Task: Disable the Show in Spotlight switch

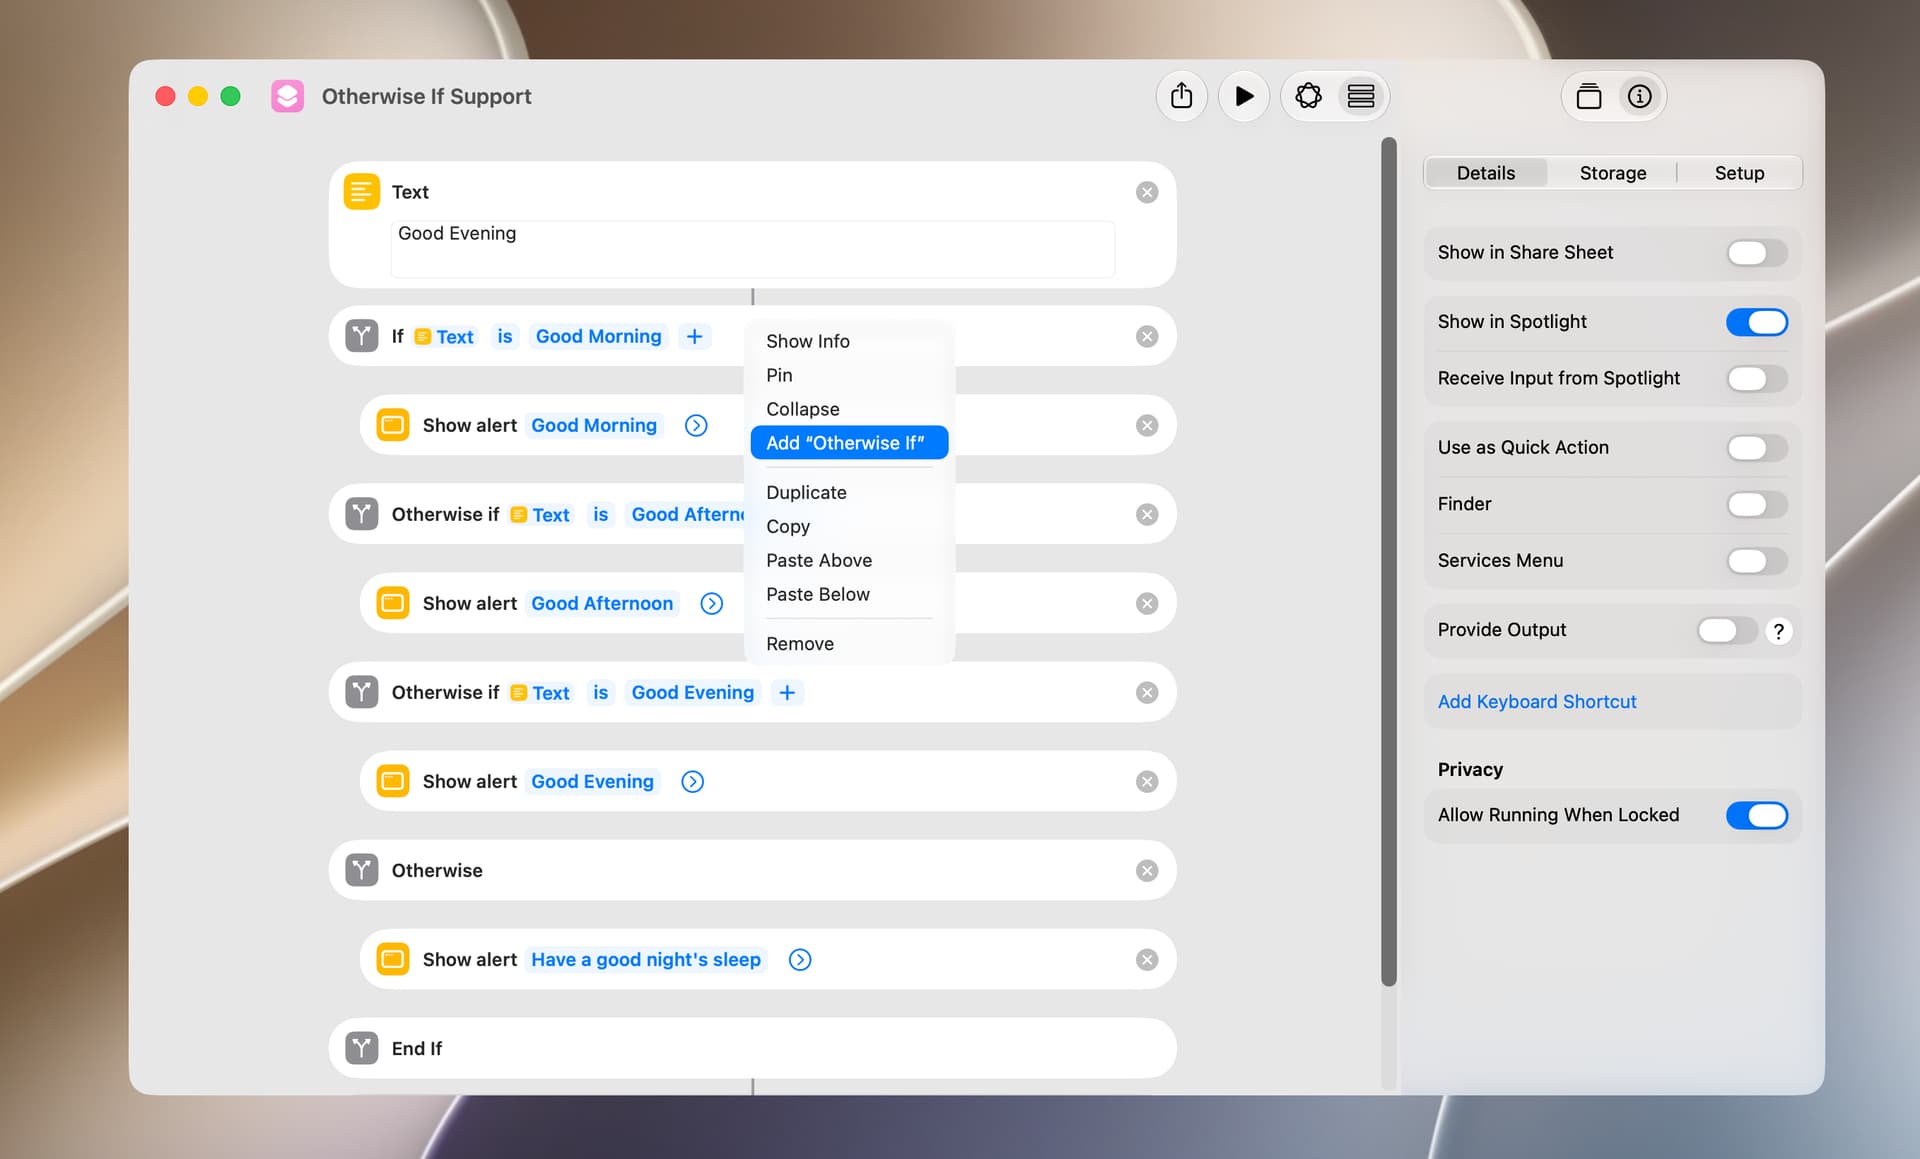Action: (1756, 322)
